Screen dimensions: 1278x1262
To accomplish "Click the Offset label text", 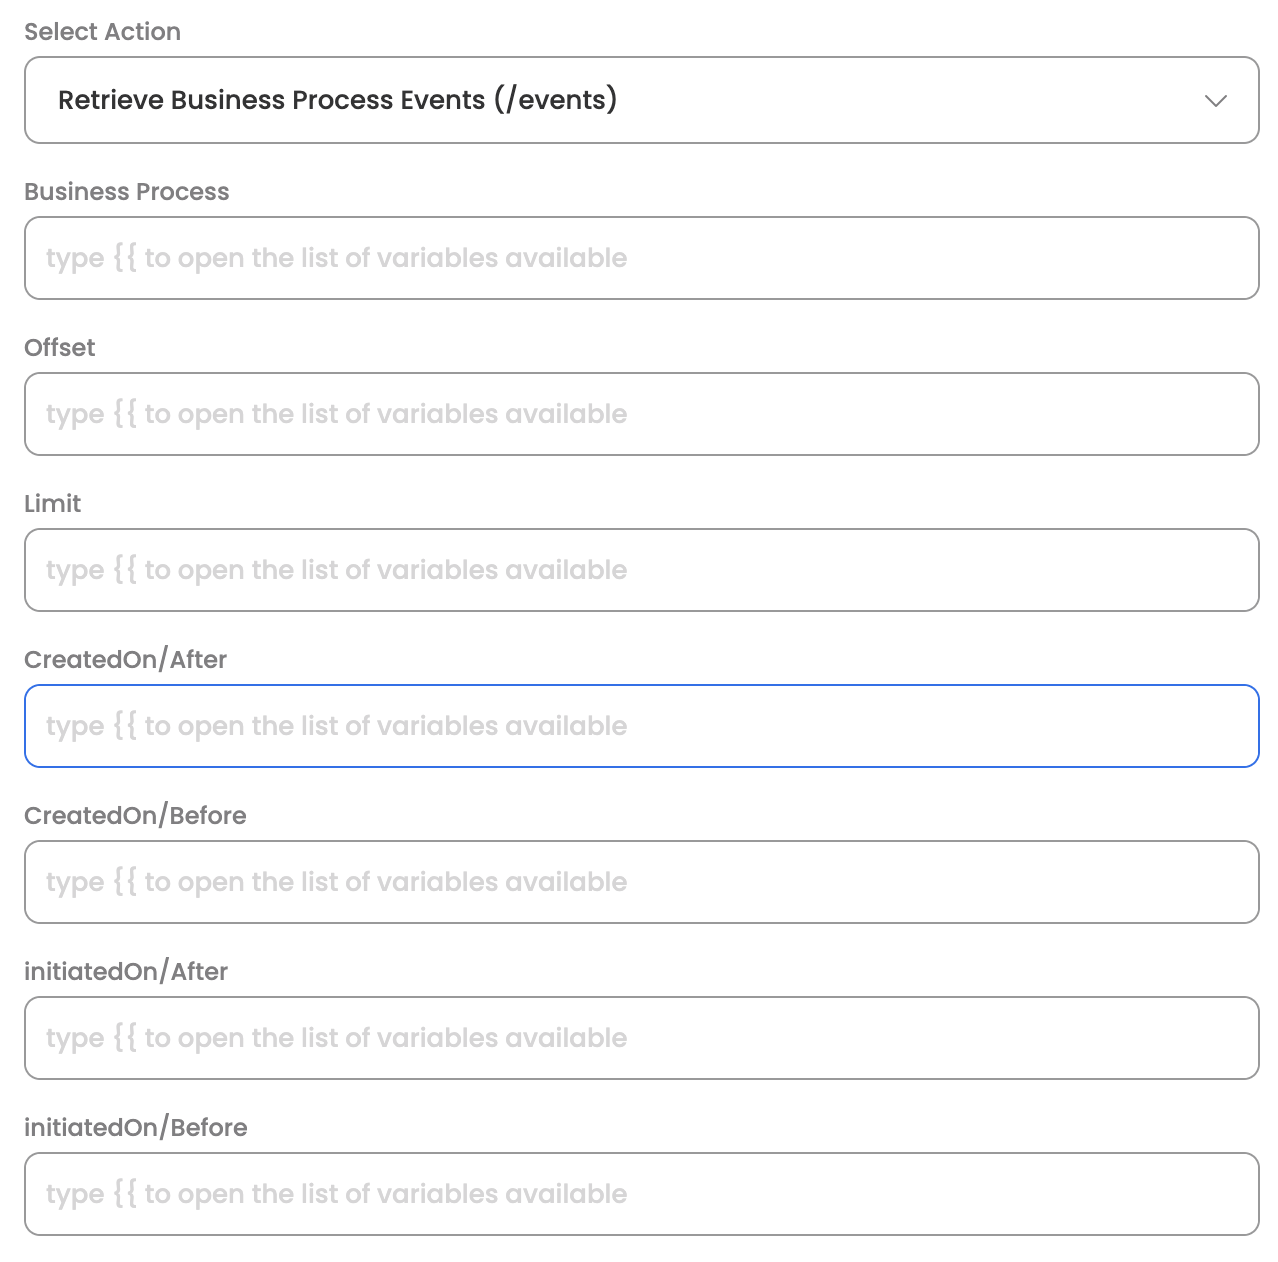I will [x=60, y=348].
